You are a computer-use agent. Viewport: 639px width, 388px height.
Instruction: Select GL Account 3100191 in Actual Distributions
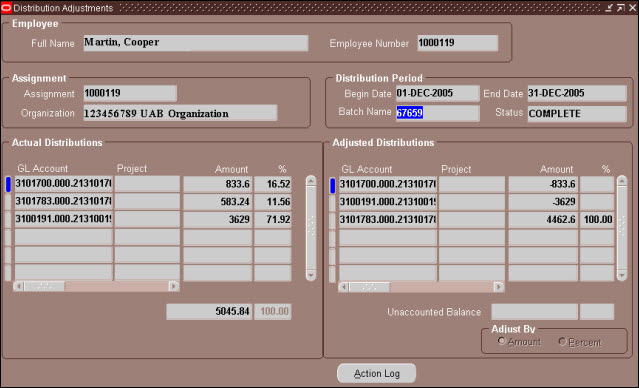coord(63,219)
